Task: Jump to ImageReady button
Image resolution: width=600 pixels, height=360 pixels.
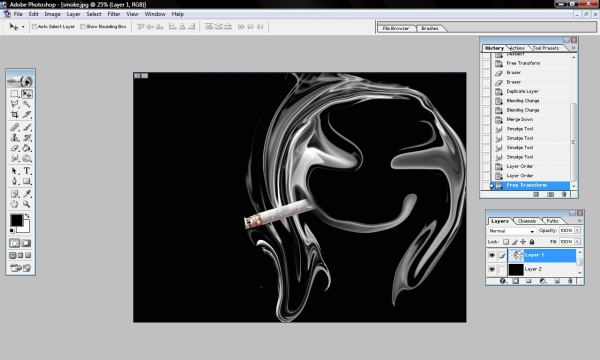Action: [21, 268]
